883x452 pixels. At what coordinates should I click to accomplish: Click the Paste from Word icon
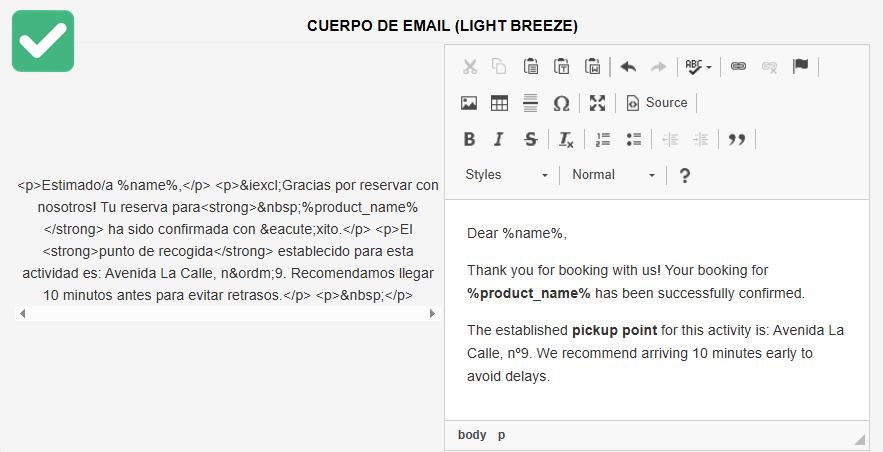pyautogui.click(x=592, y=66)
